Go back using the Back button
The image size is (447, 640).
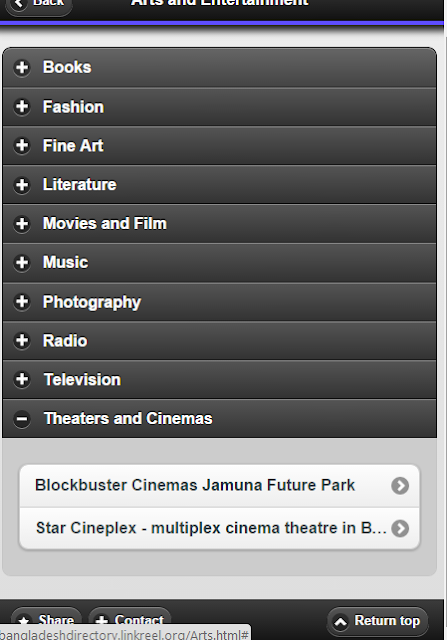coord(39,5)
